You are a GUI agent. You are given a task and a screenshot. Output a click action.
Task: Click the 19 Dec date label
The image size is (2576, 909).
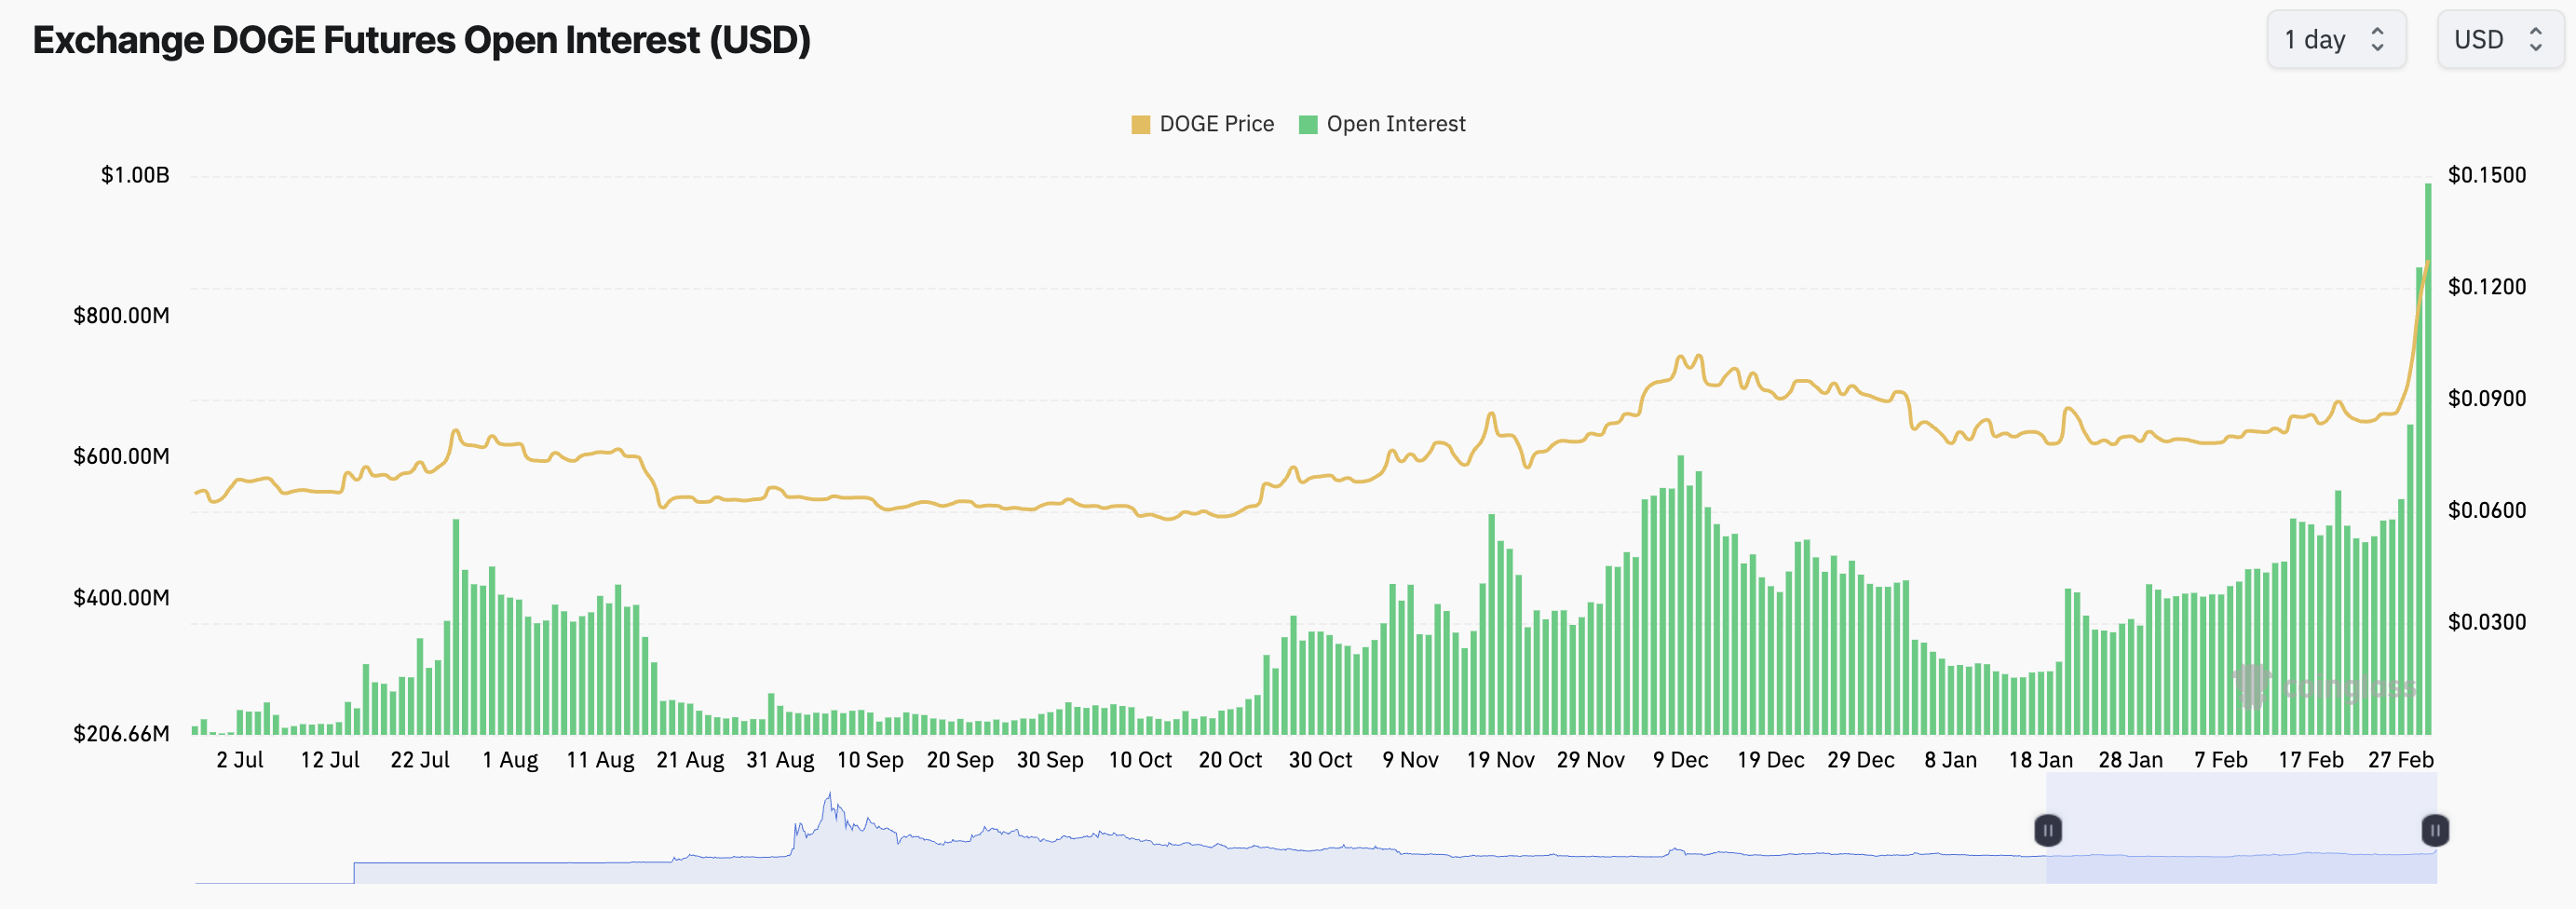coord(1770,760)
